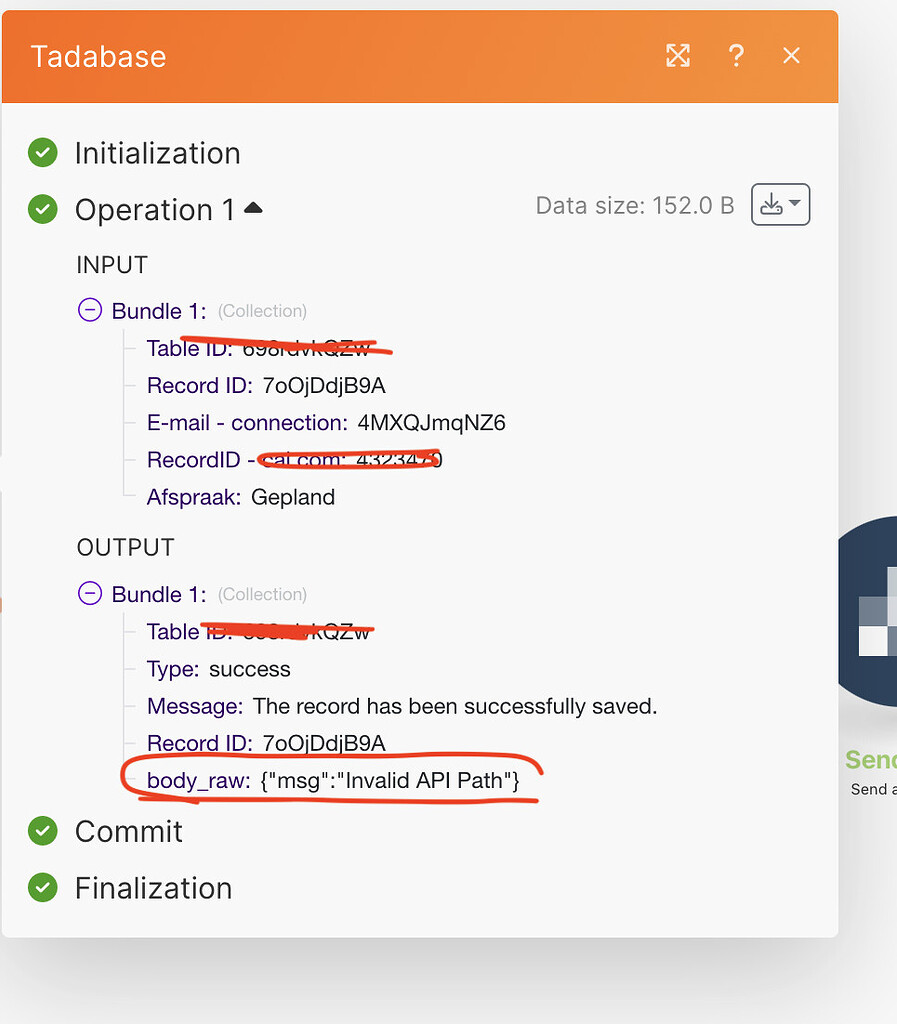Select the Record ID label under OUTPUT

(x=197, y=743)
